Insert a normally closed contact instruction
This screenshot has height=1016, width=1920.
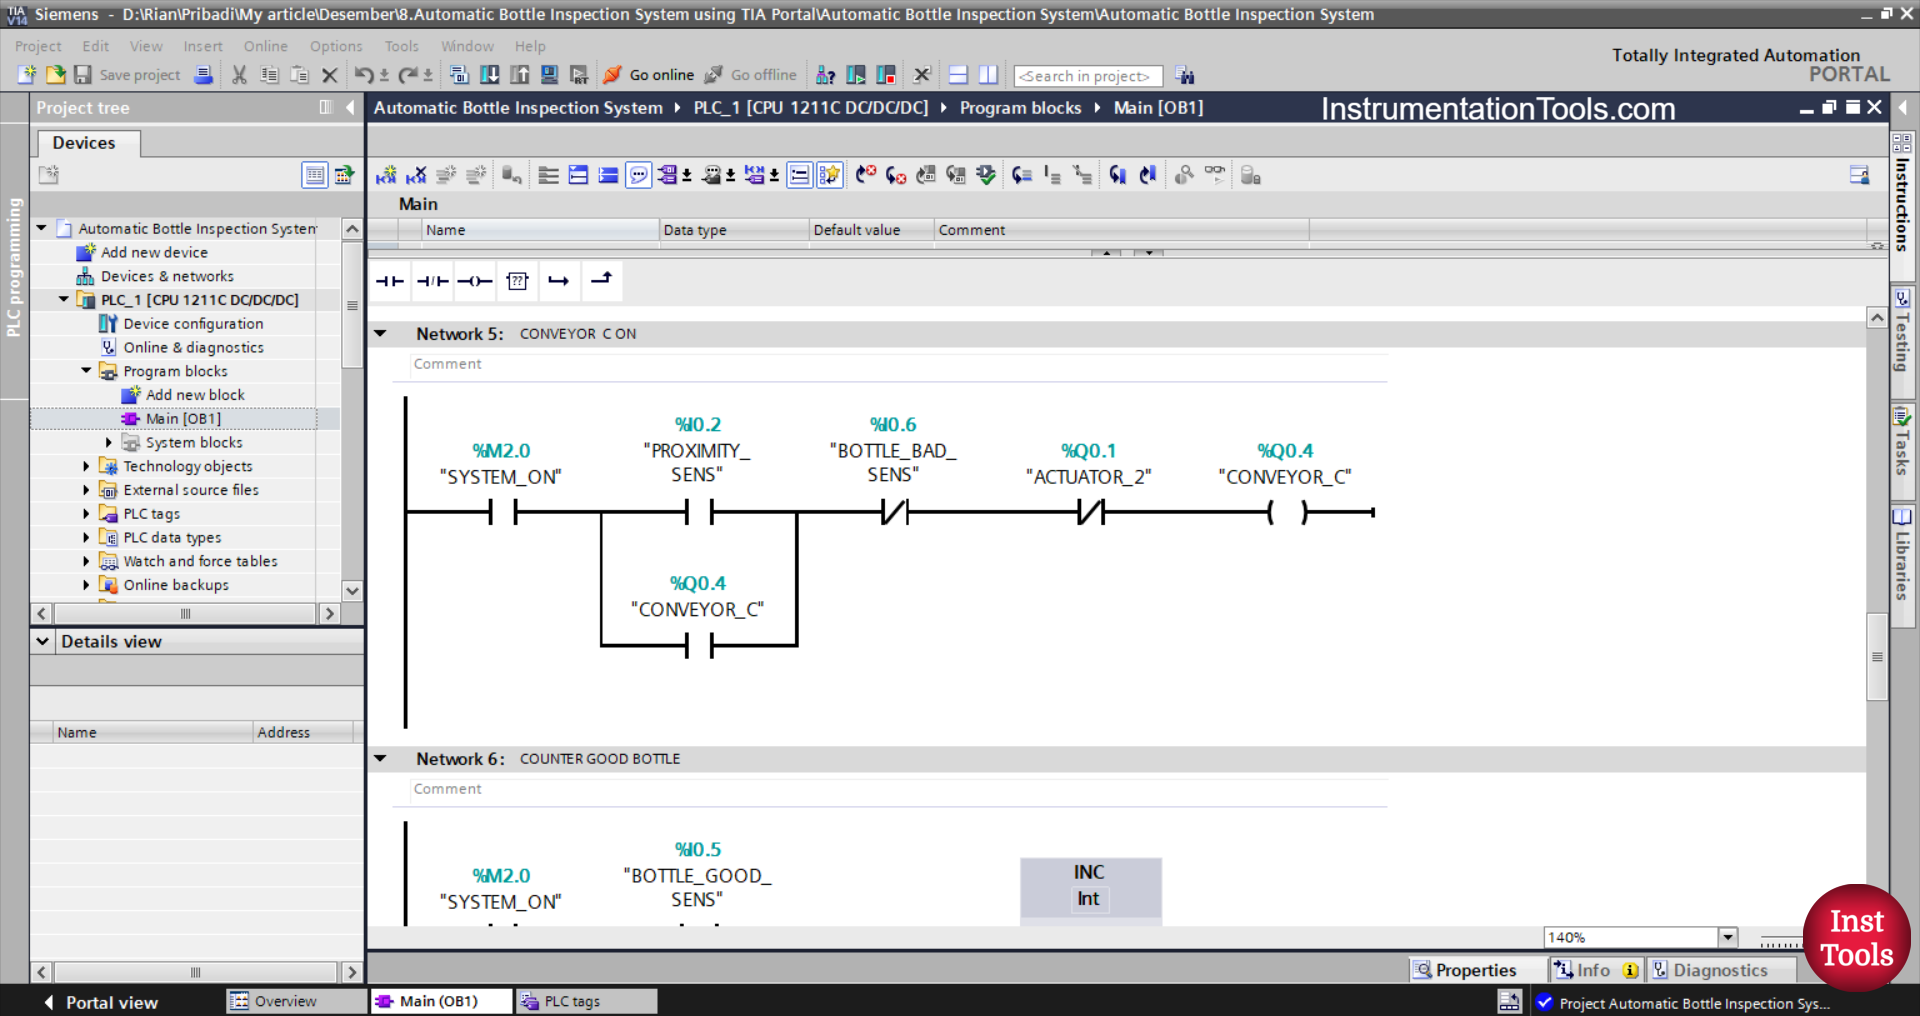click(432, 281)
